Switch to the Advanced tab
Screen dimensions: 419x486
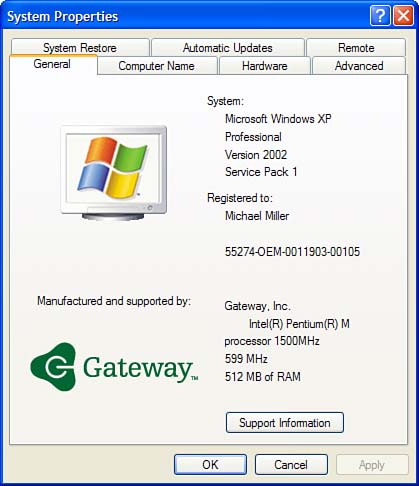[x=359, y=66]
